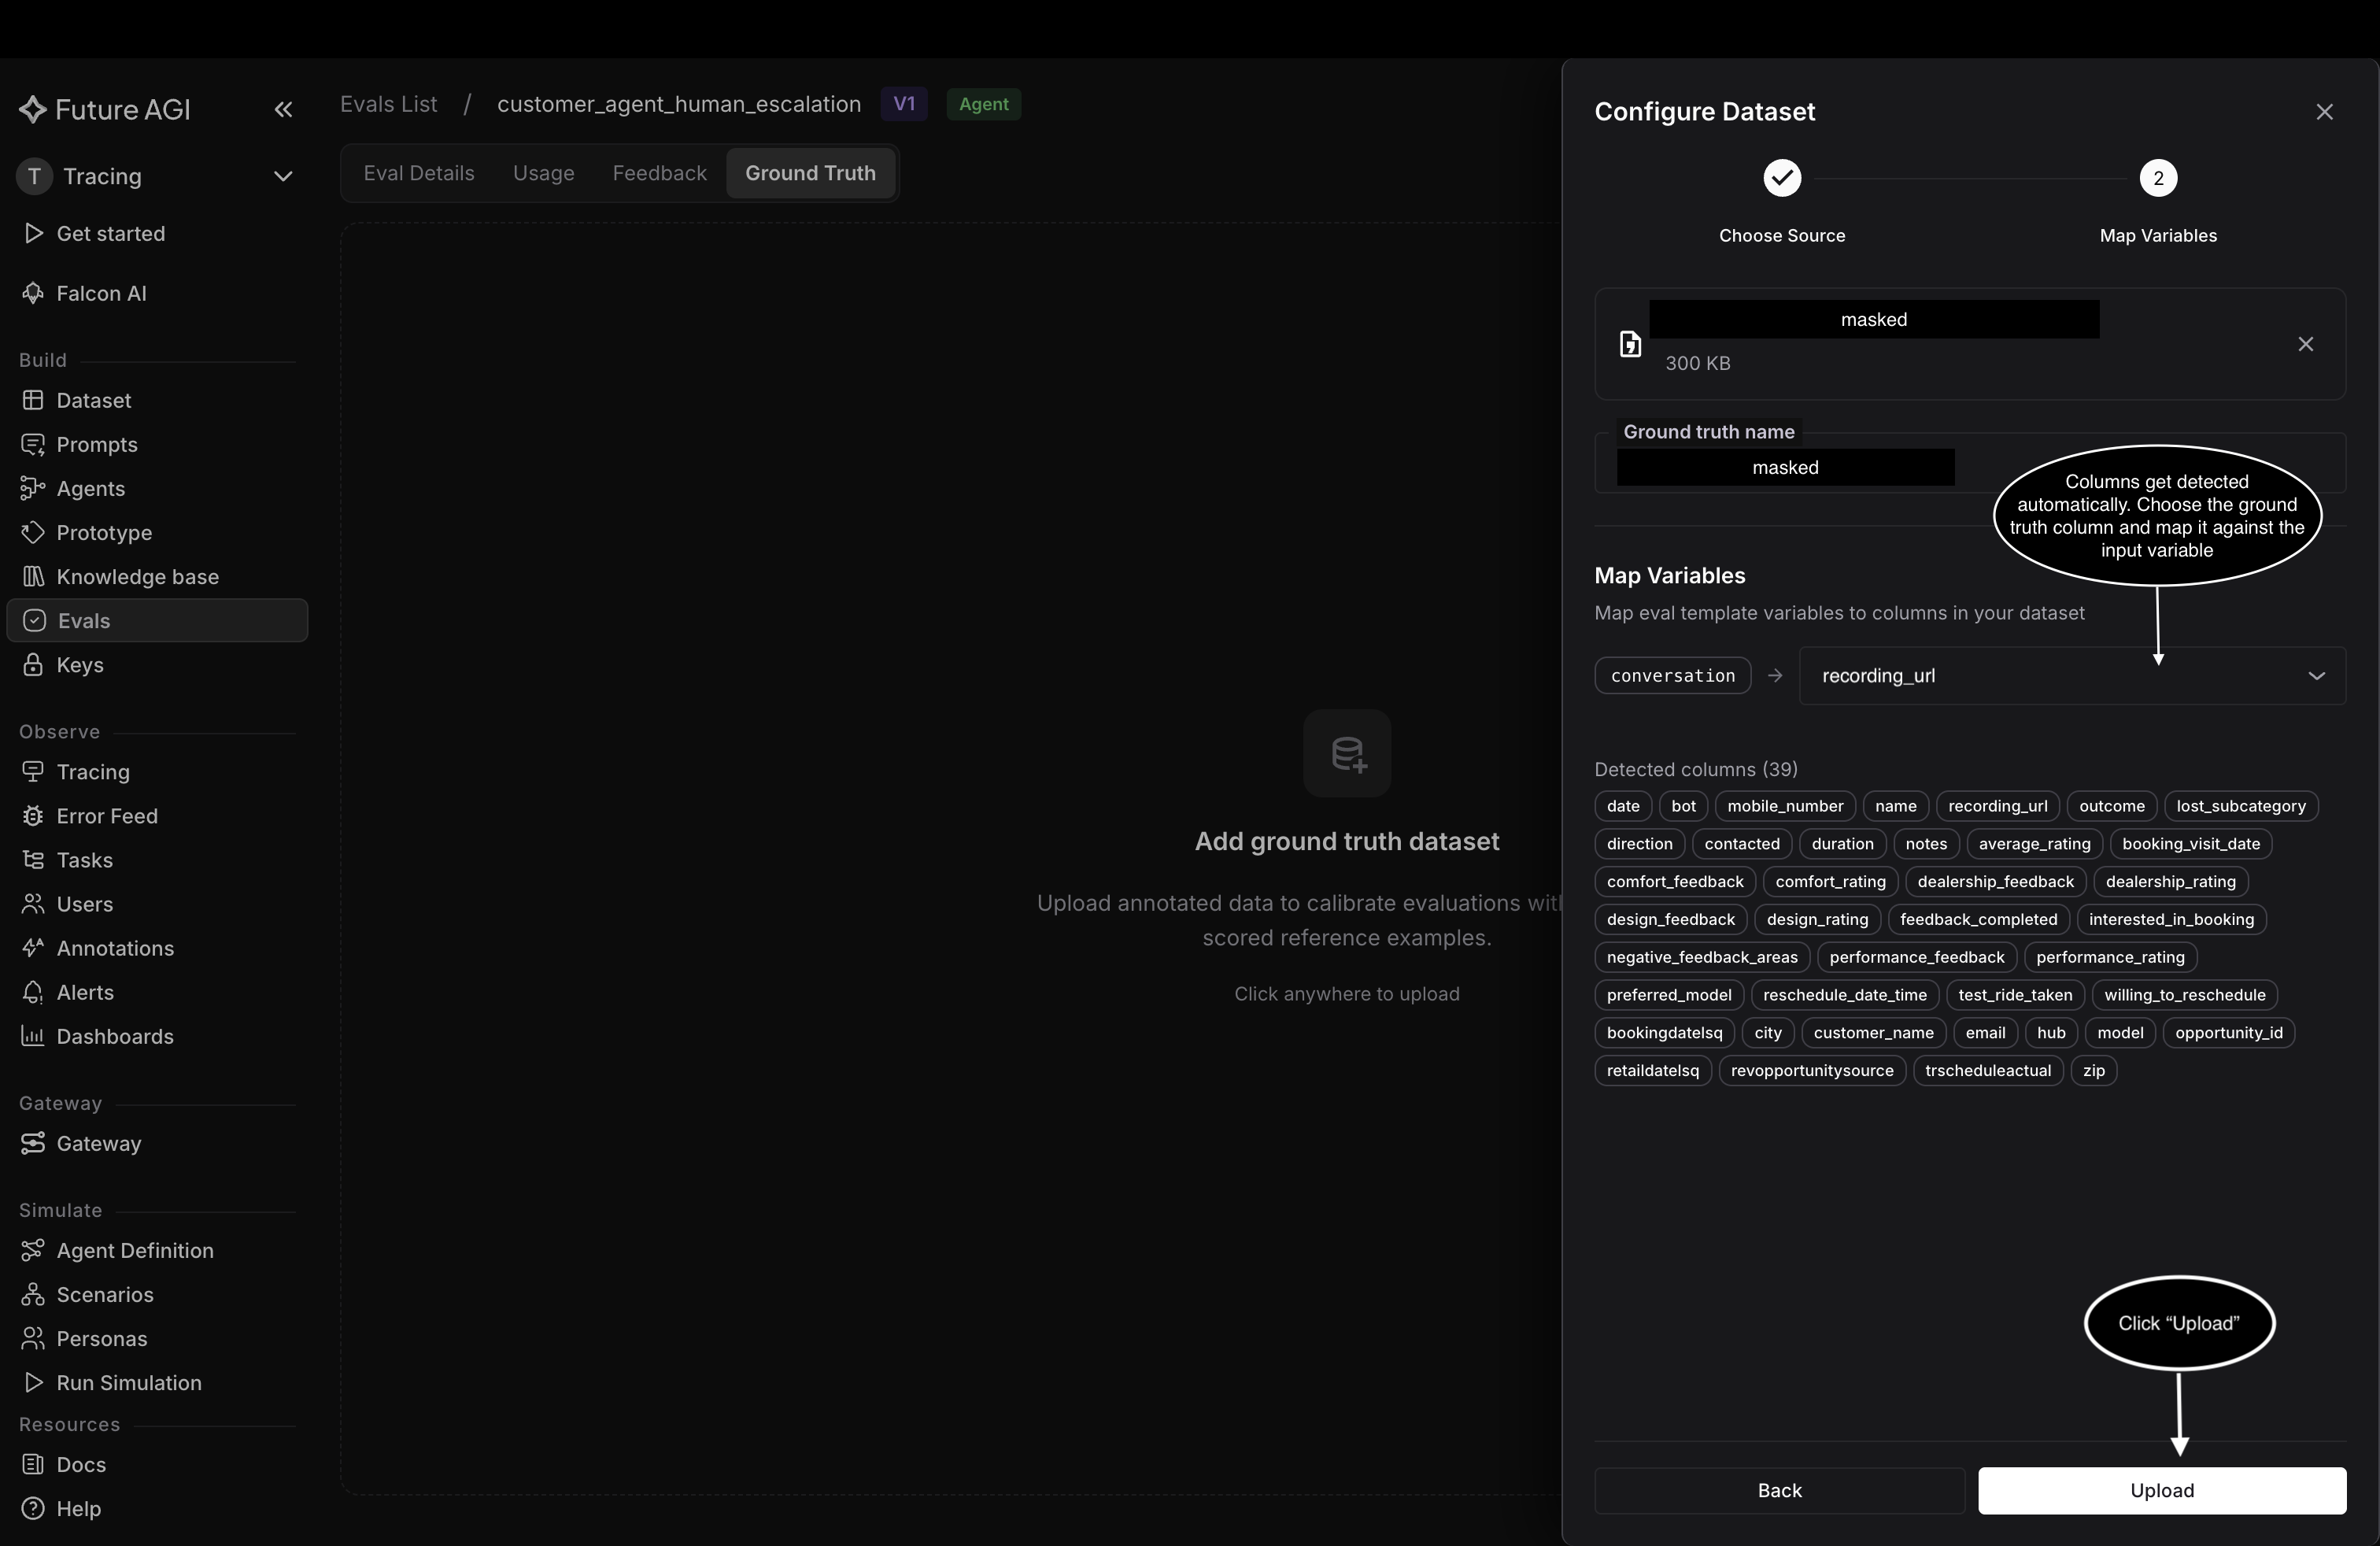2380x1546 pixels.
Task: Click the Map Variables step 2 circle
Action: pyautogui.click(x=2158, y=178)
